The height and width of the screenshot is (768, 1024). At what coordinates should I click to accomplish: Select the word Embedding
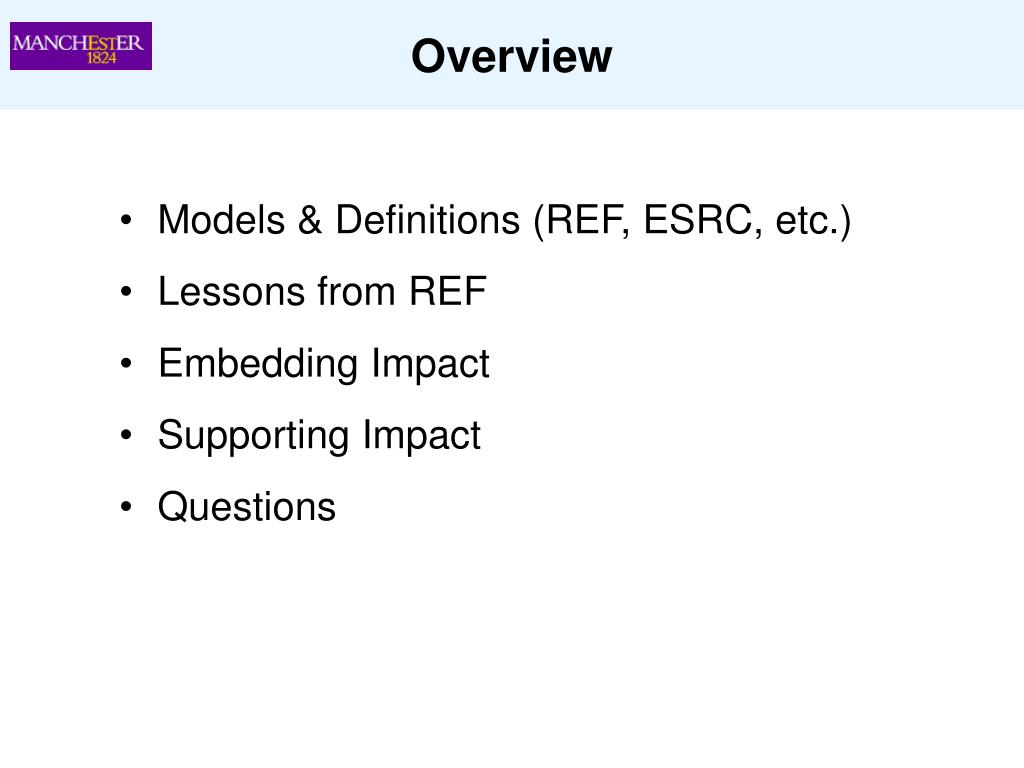click(258, 364)
